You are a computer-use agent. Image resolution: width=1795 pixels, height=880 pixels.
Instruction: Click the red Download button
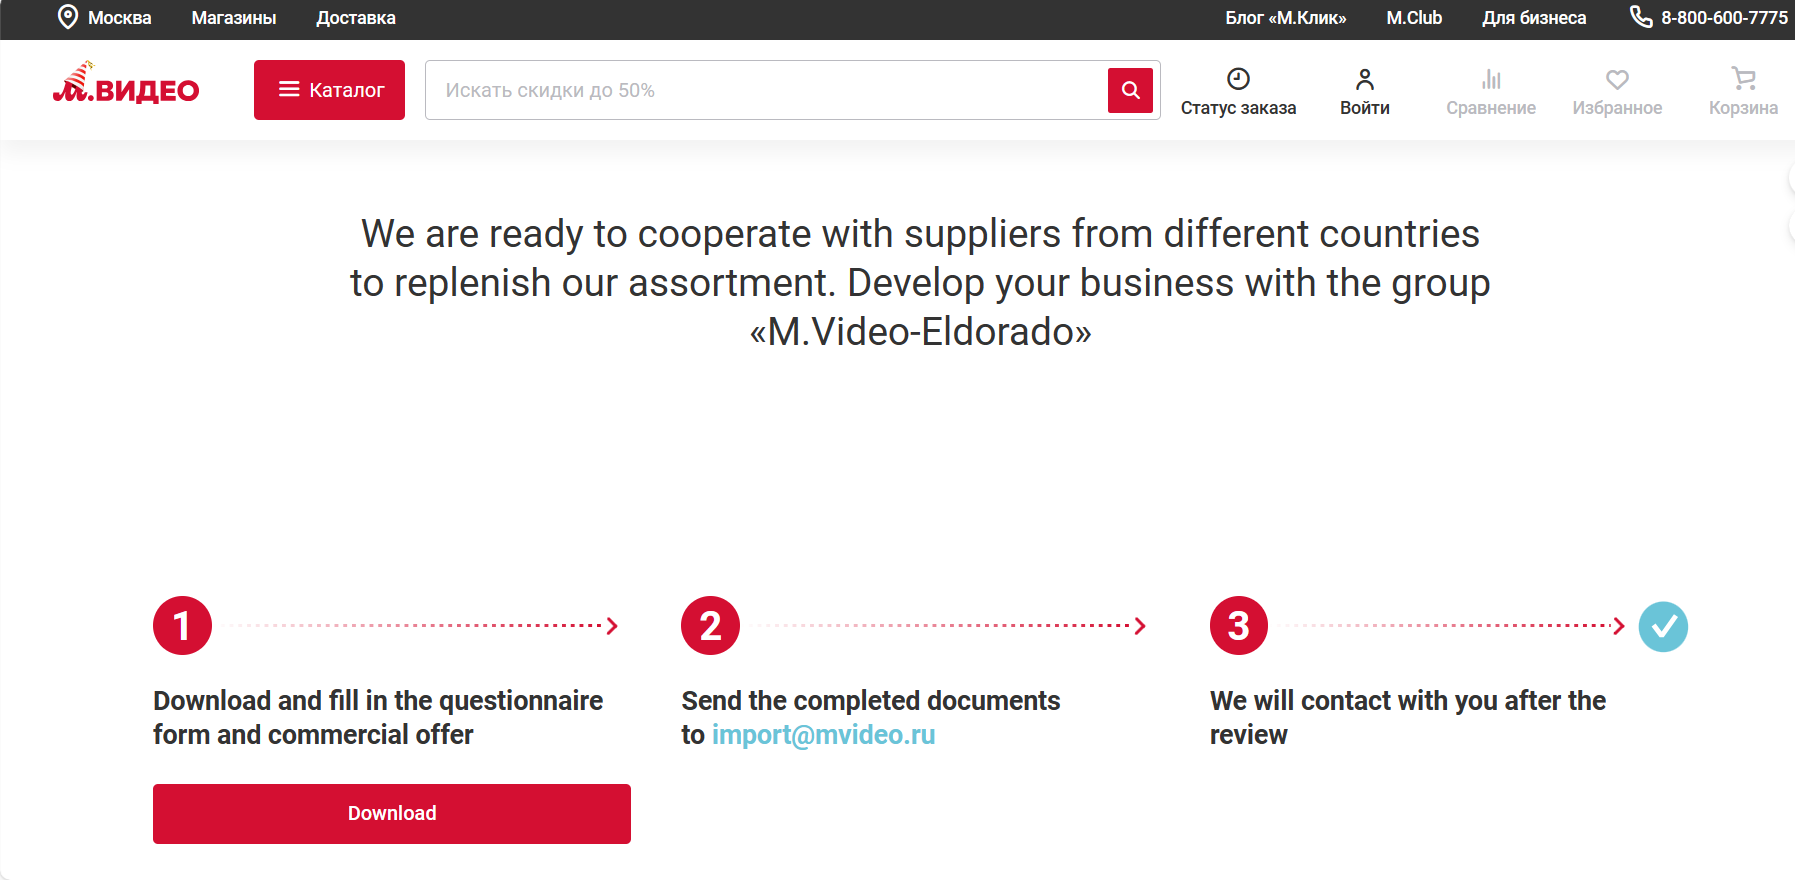point(391,813)
